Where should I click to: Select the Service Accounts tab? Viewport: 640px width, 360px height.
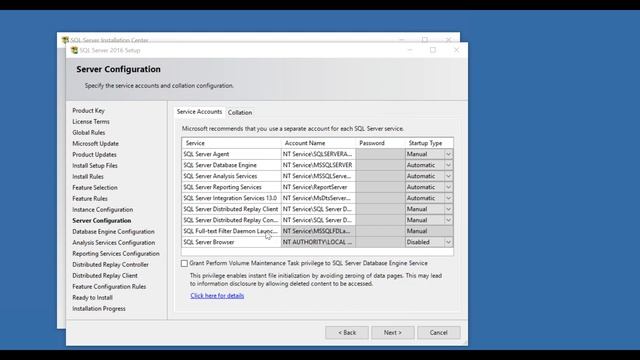tap(199, 112)
